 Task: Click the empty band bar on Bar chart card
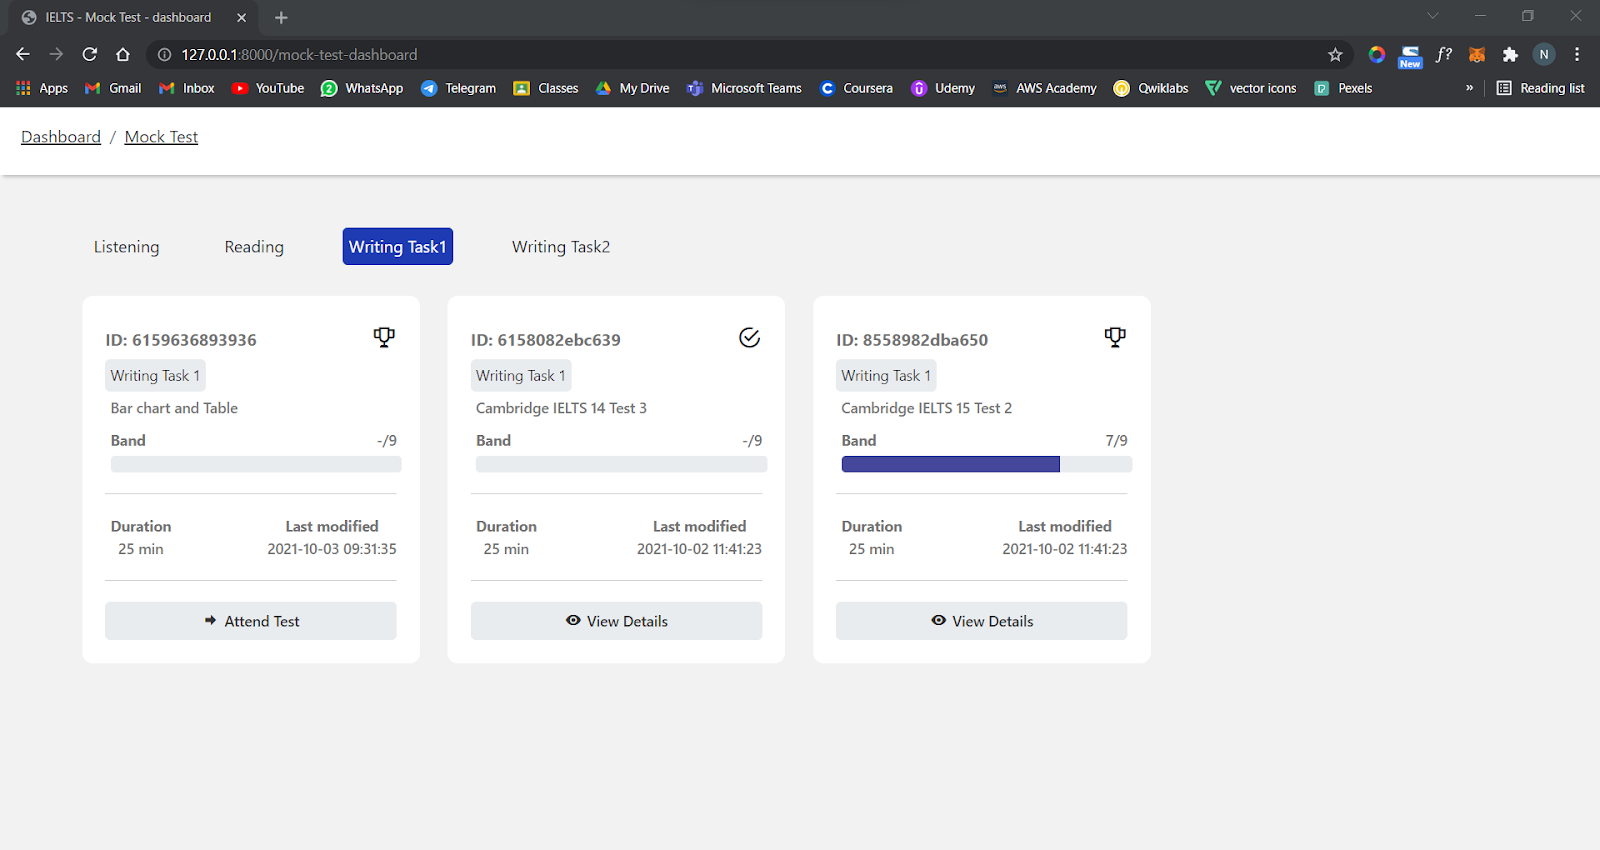point(256,464)
